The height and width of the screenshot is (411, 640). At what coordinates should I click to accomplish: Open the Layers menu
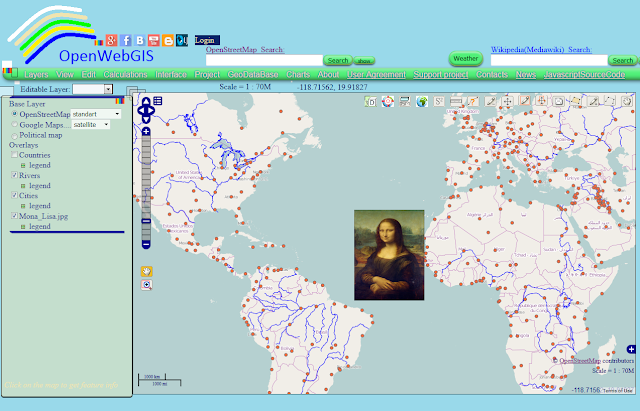coord(36,74)
